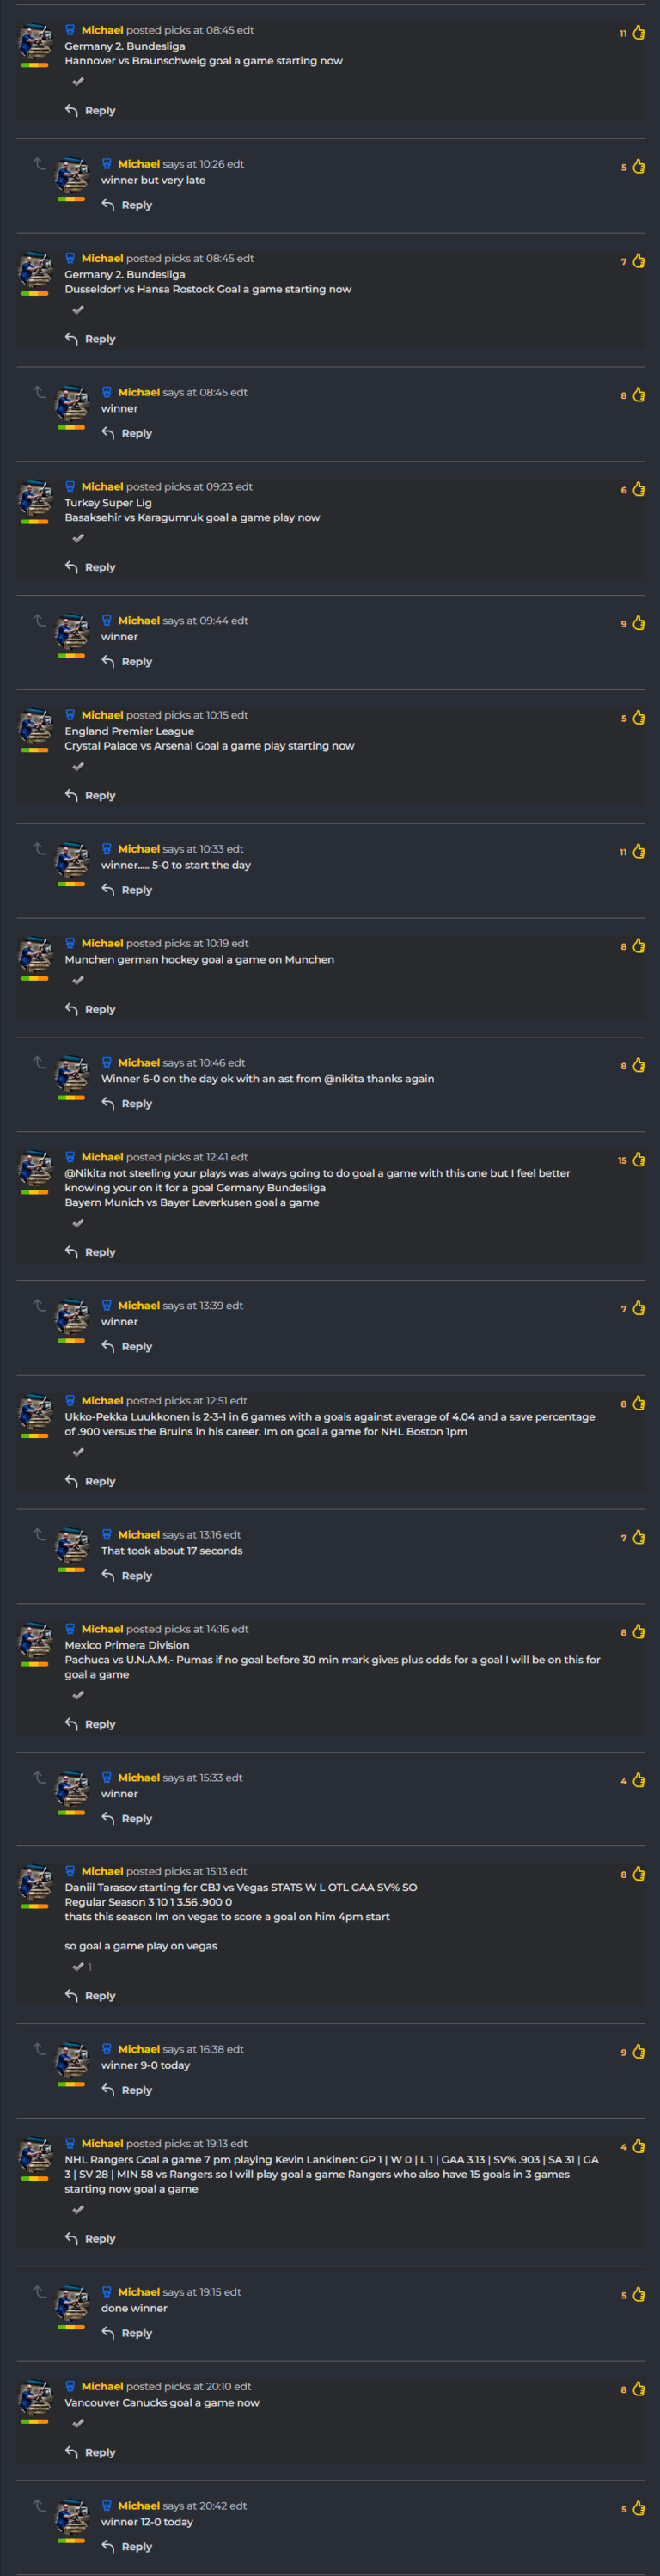660x2576 pixels.
Task: Click checkmark under Basaksehir vs Karagumruk pick
Action: 78,538
